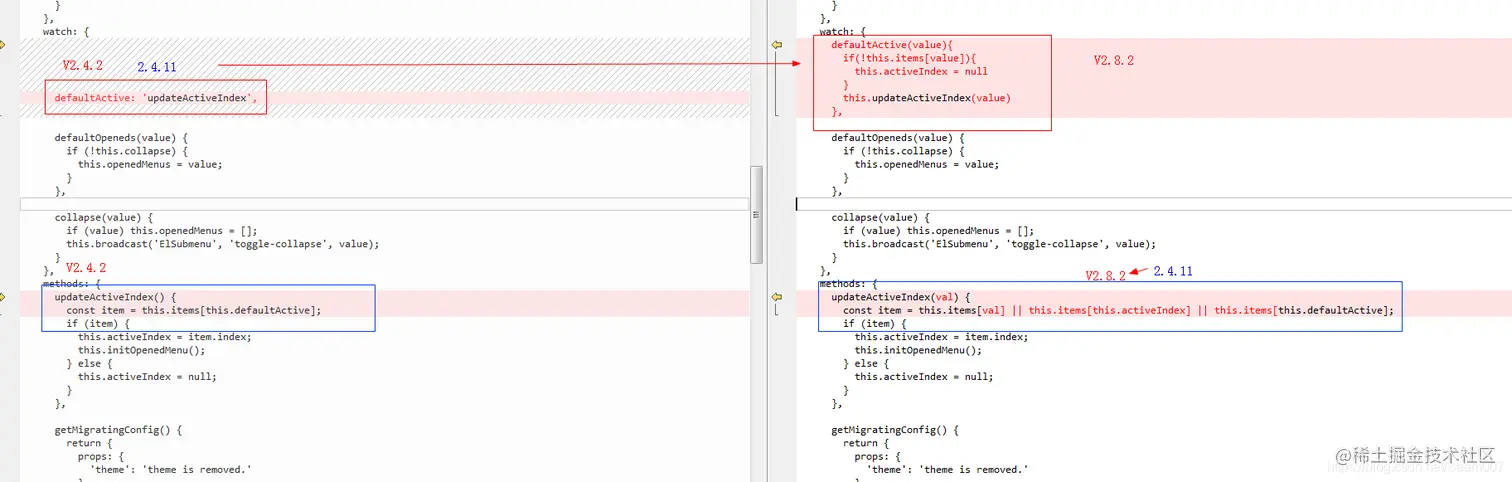Click the "const item = this.items[val] ||" line in right pane
1512x482 pixels.
point(1118,310)
